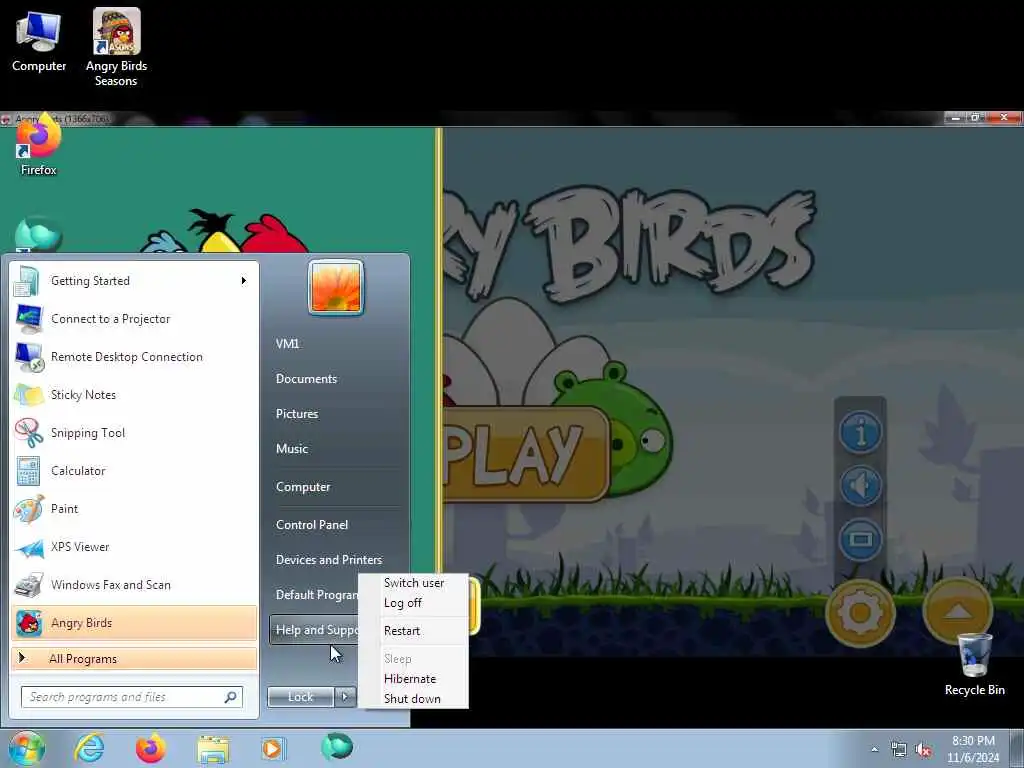
Task: Choose Shut down
Action: pos(412,699)
